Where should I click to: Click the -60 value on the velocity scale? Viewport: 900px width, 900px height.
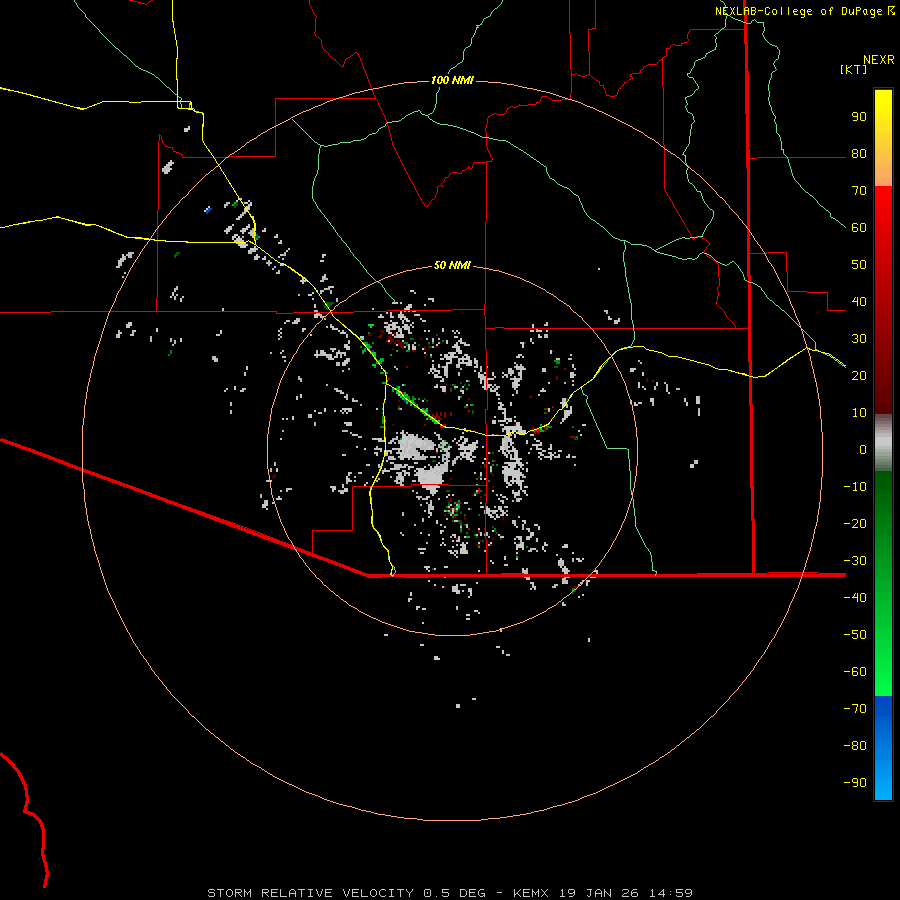(855, 672)
